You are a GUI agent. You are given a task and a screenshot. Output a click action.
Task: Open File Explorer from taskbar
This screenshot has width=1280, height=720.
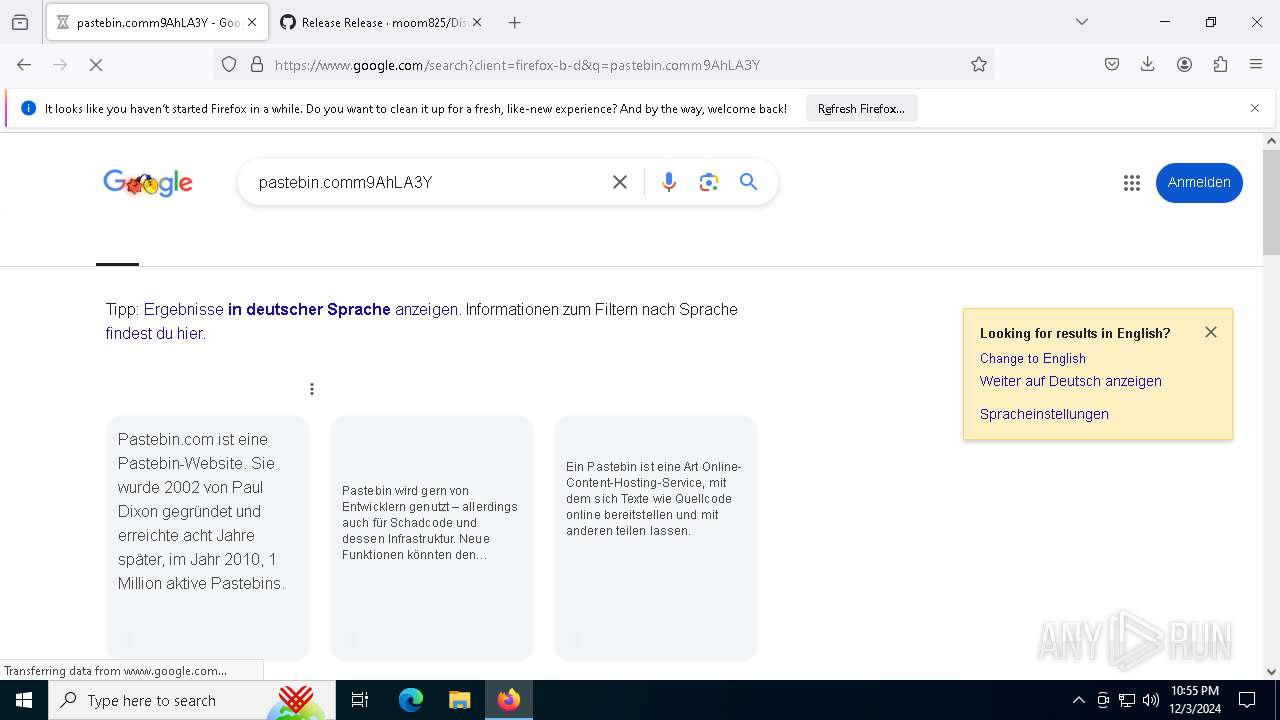(x=459, y=700)
